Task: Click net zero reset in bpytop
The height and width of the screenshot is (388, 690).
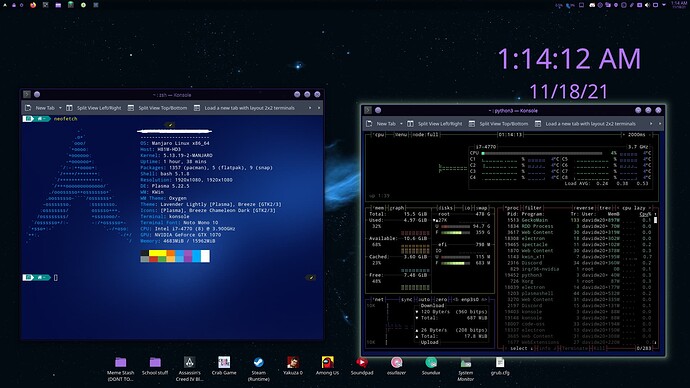Action: 441,300
